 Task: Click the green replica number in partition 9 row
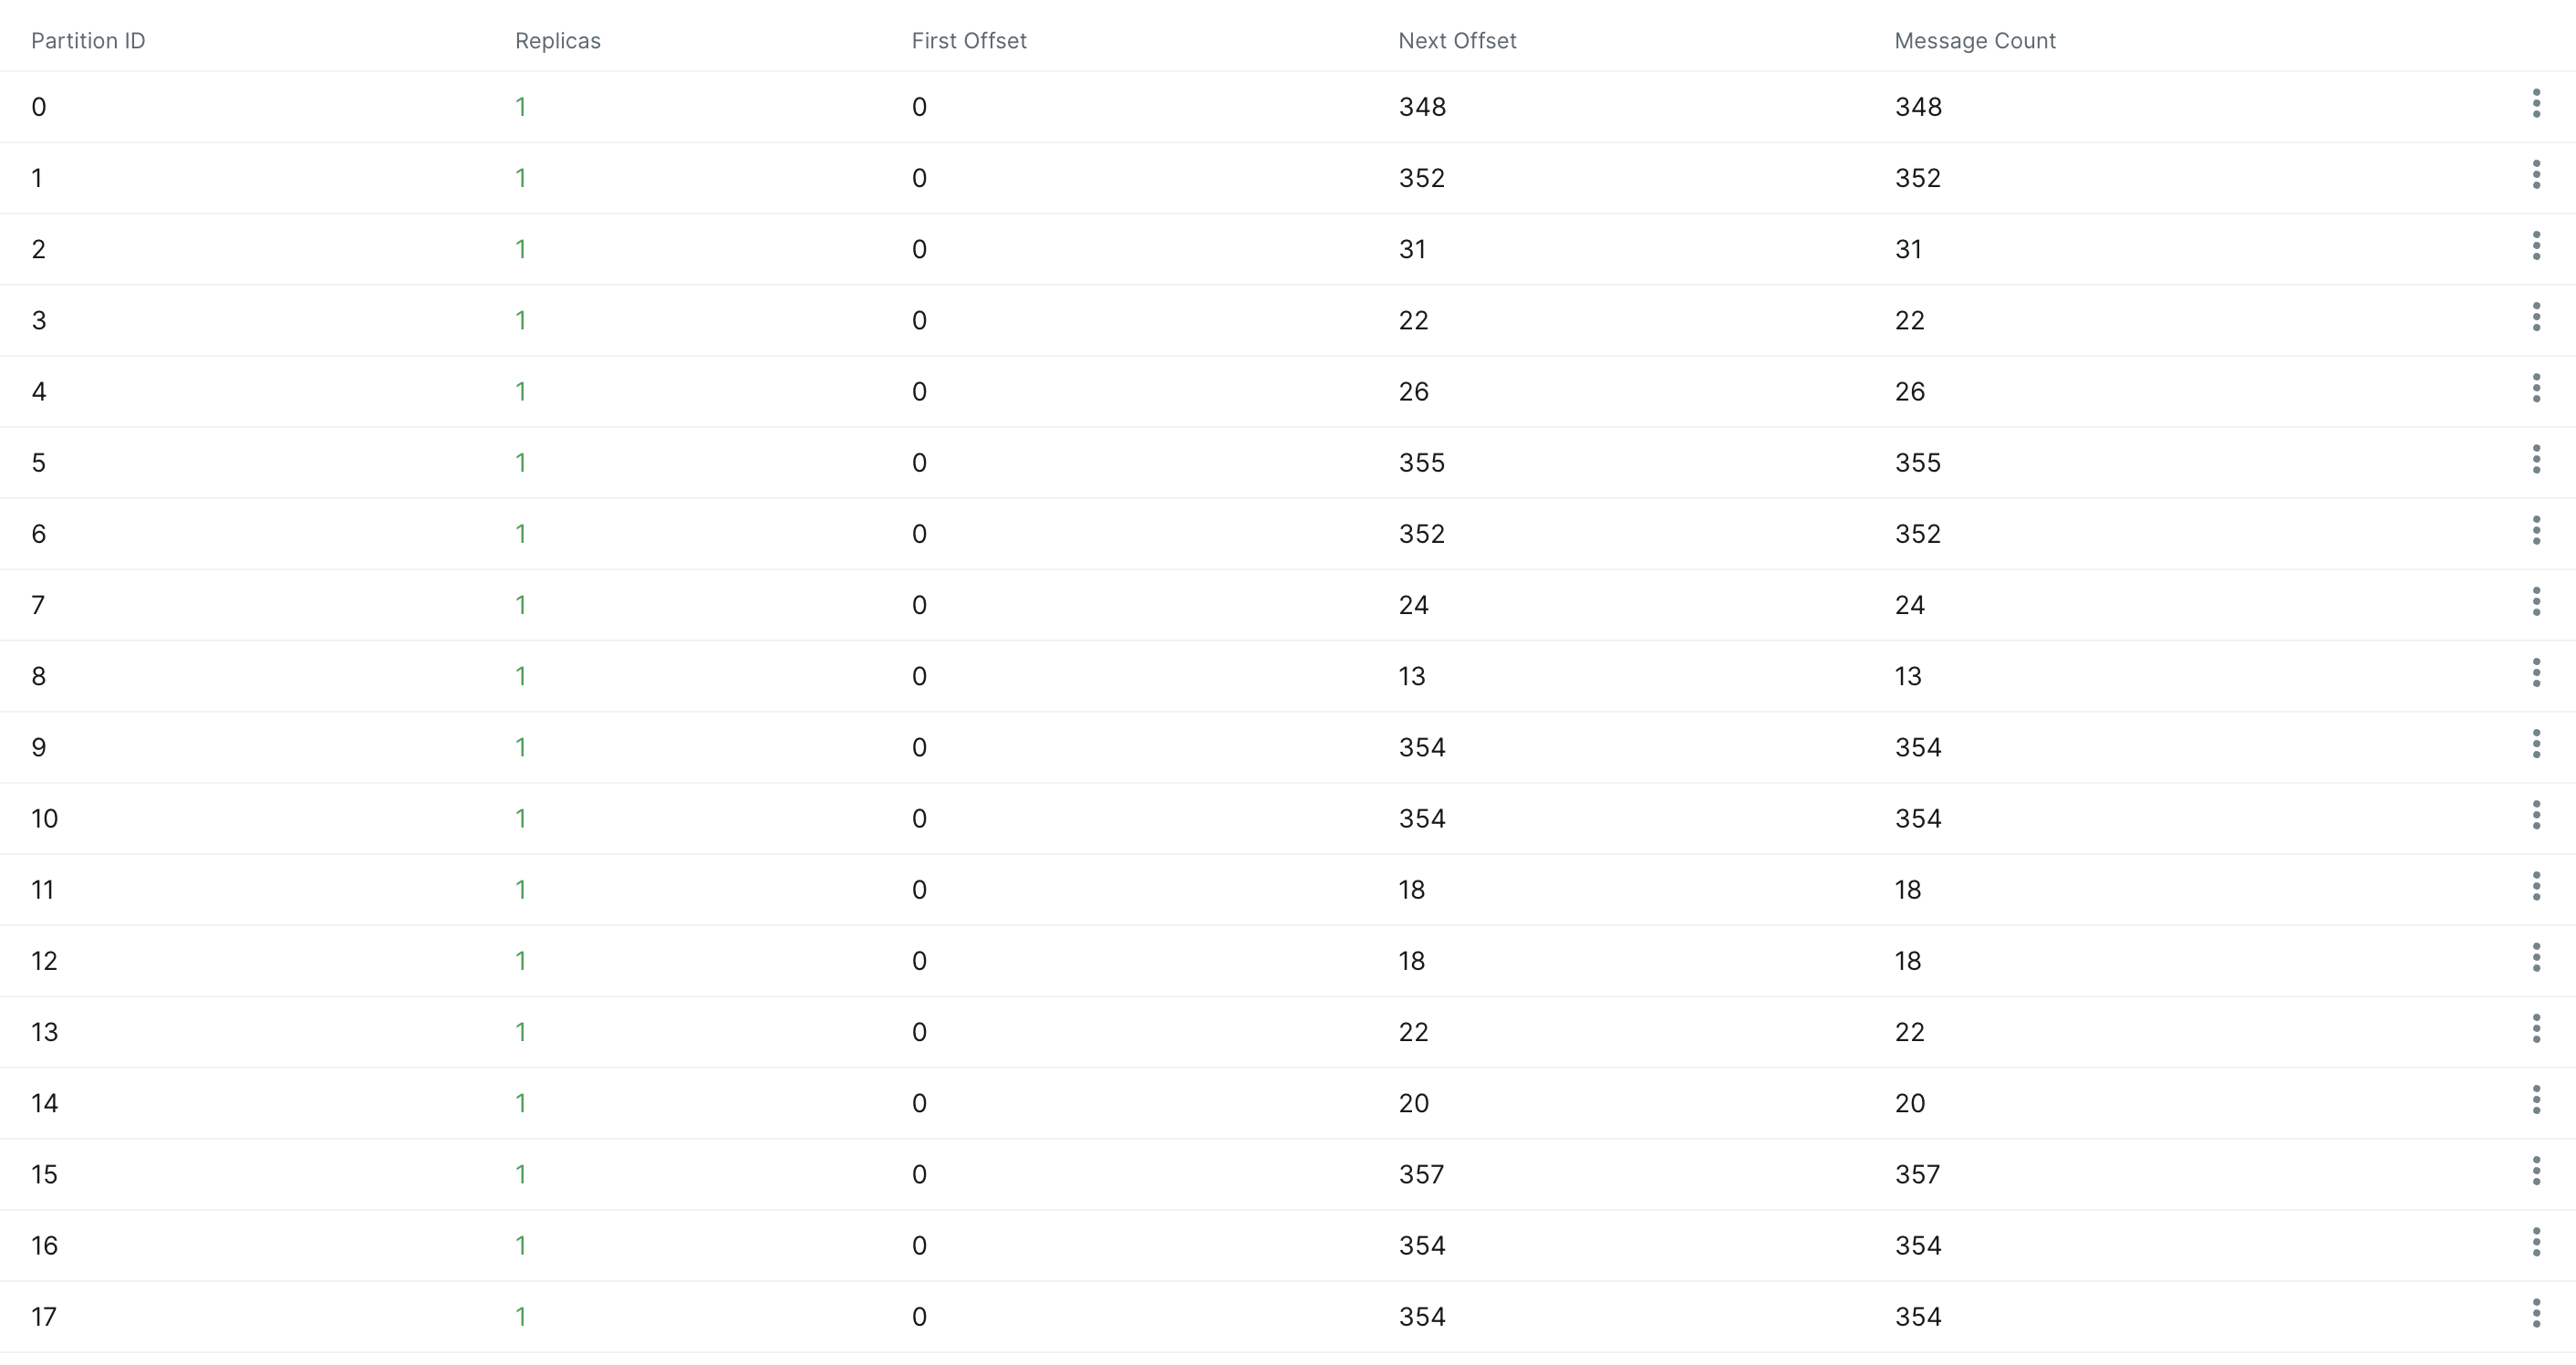tap(520, 748)
